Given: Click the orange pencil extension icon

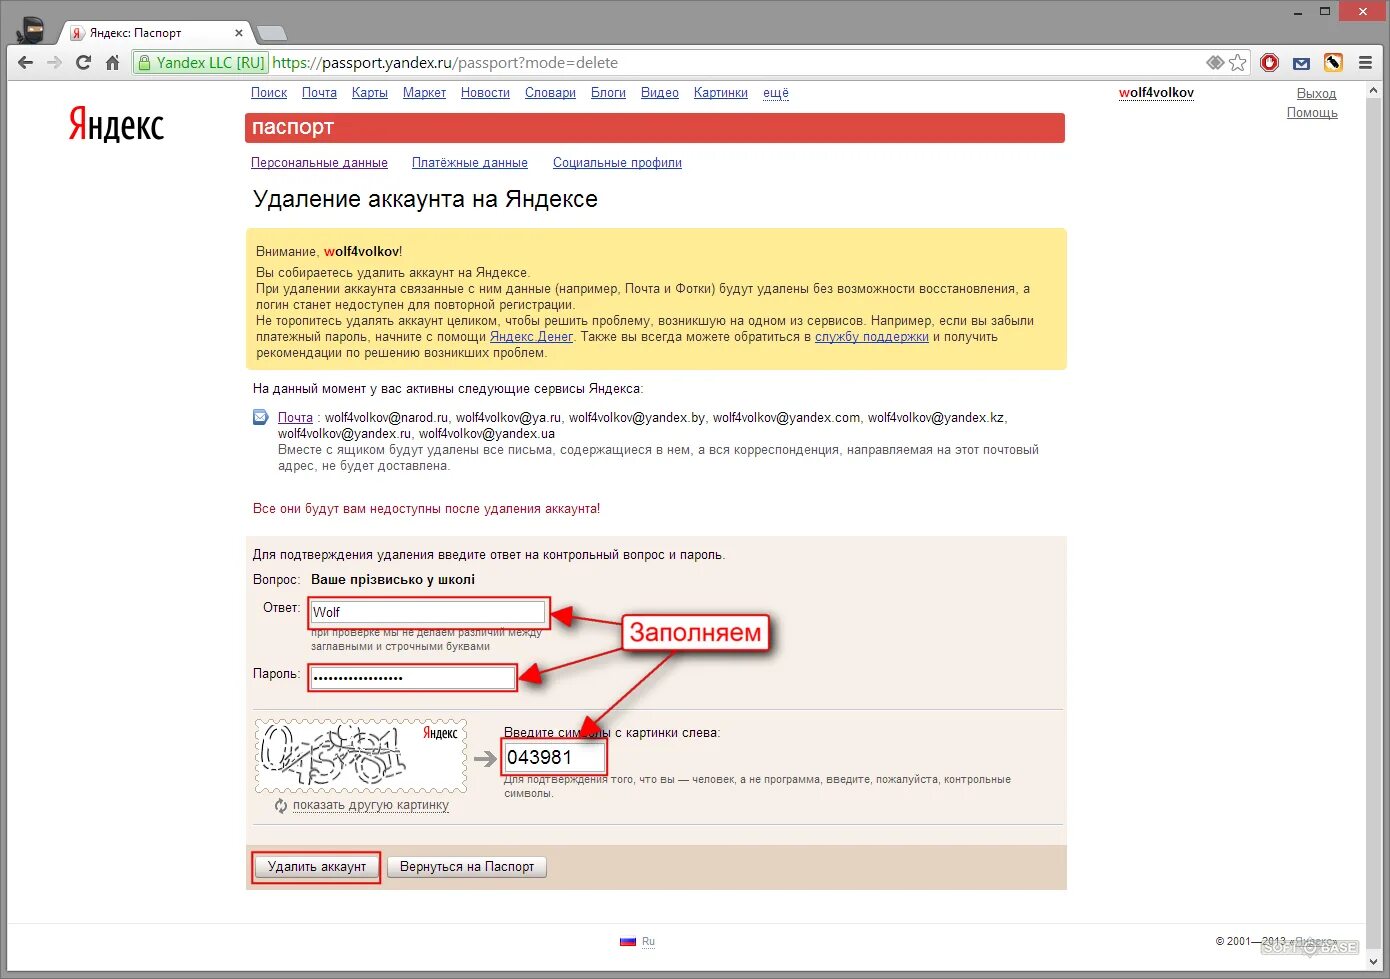Looking at the screenshot, I should pyautogui.click(x=1333, y=62).
